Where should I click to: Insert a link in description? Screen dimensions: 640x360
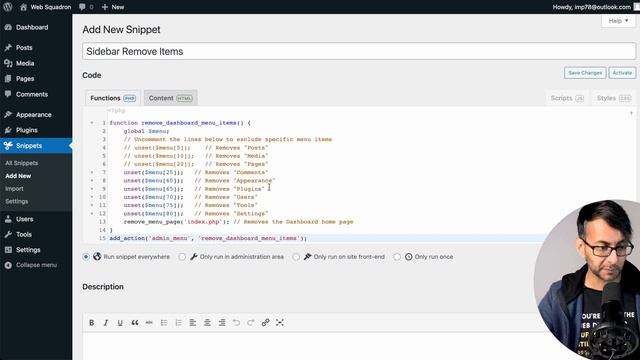(265, 322)
